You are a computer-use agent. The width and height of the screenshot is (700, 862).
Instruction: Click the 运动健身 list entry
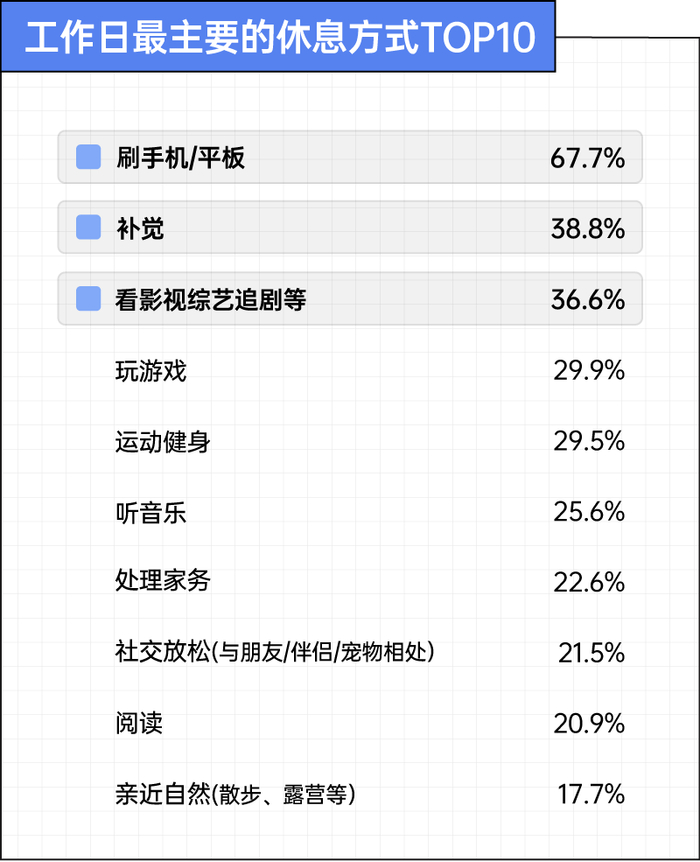coord(163,441)
